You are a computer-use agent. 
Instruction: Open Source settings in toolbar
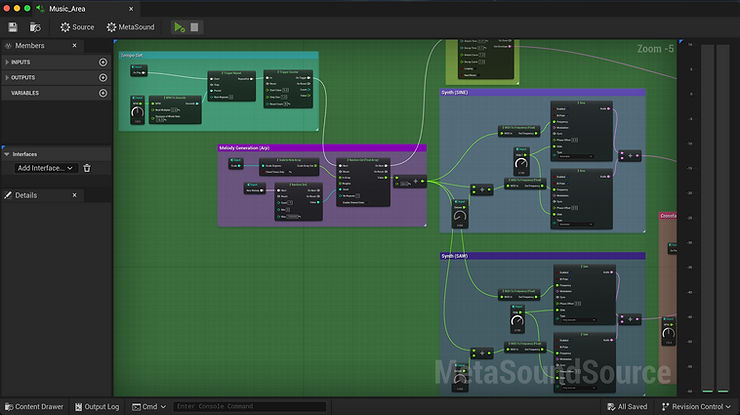pos(77,27)
